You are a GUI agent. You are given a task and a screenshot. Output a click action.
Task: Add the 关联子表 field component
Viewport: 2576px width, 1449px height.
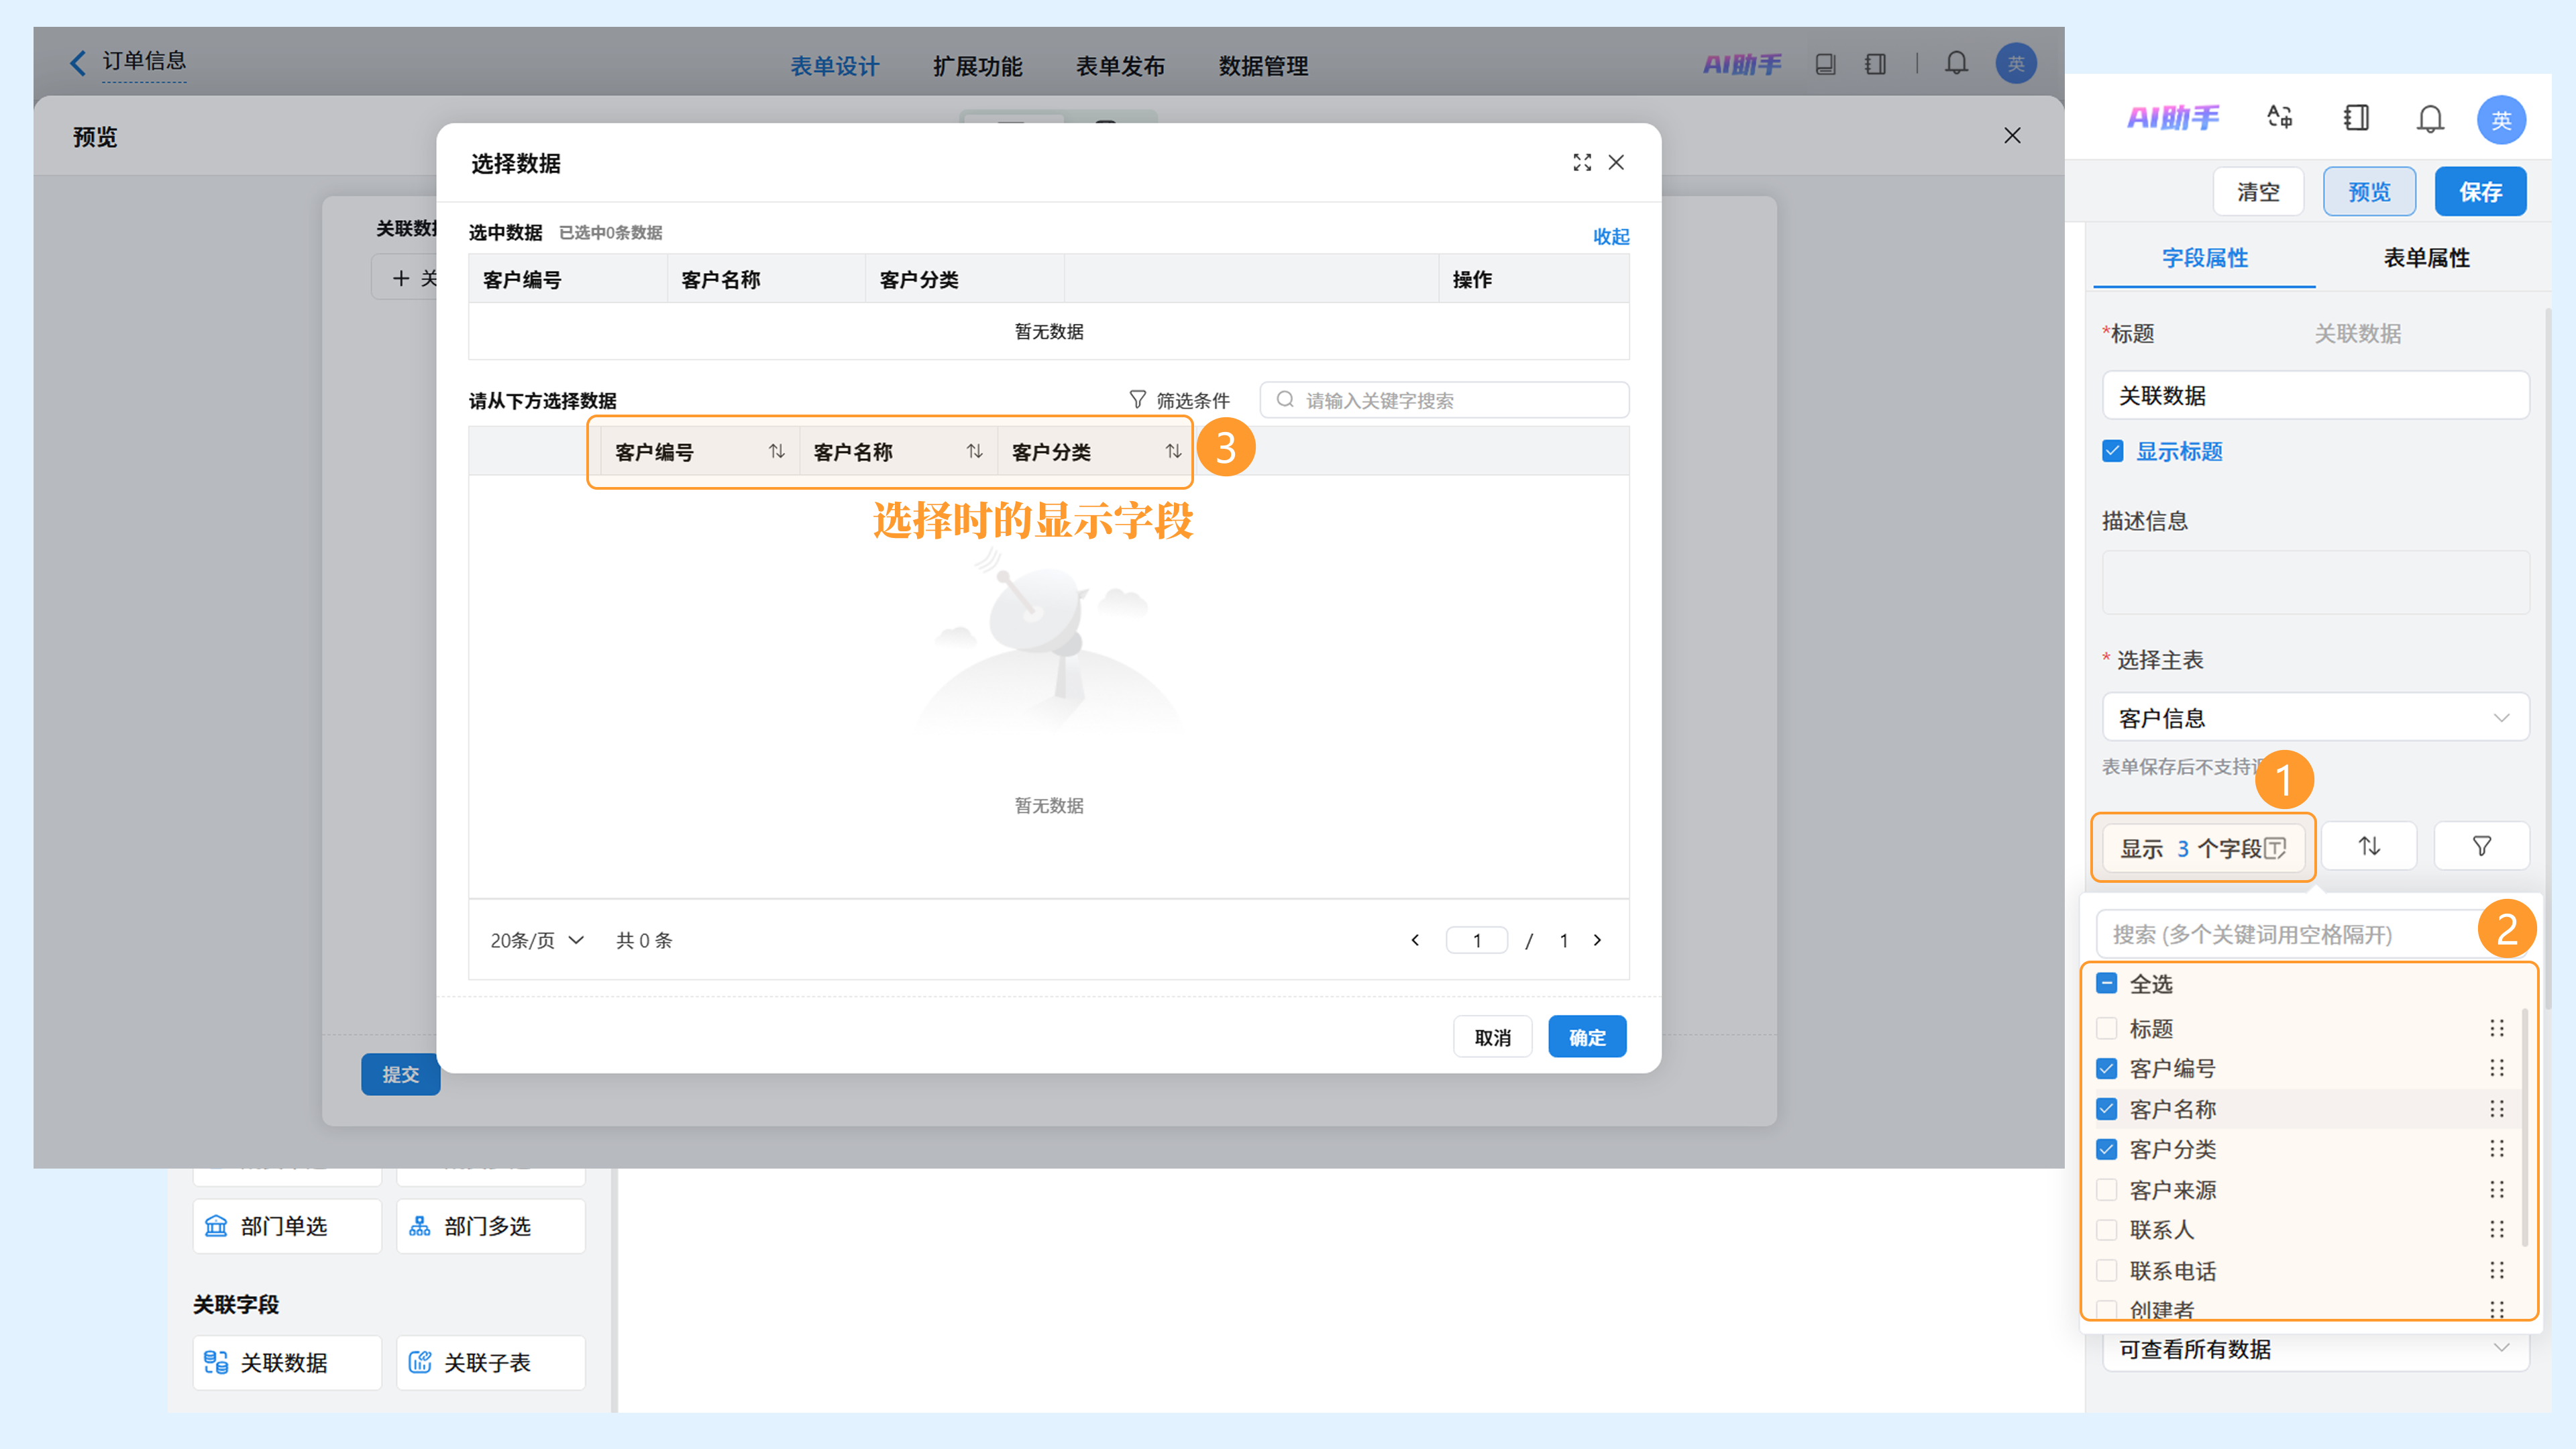tap(491, 1362)
